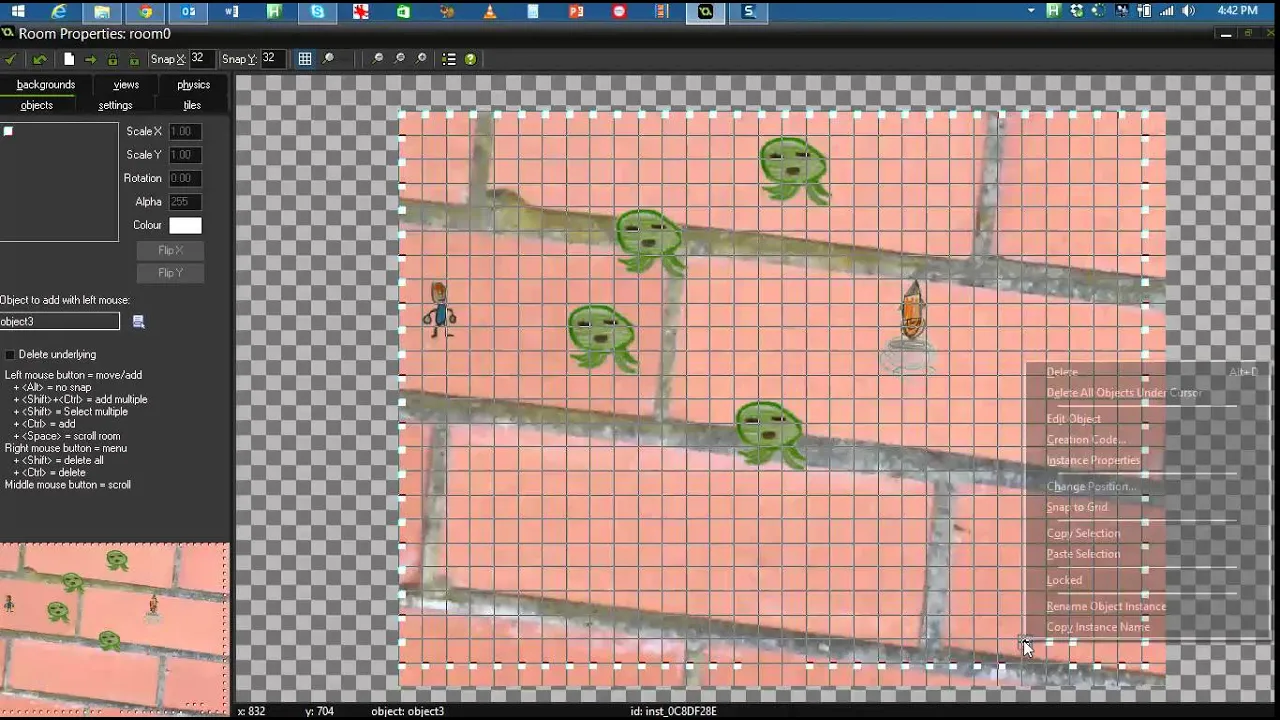The width and height of the screenshot is (1280, 720).
Task: Choose Paste Selection in context menu
Action: 1083,554
